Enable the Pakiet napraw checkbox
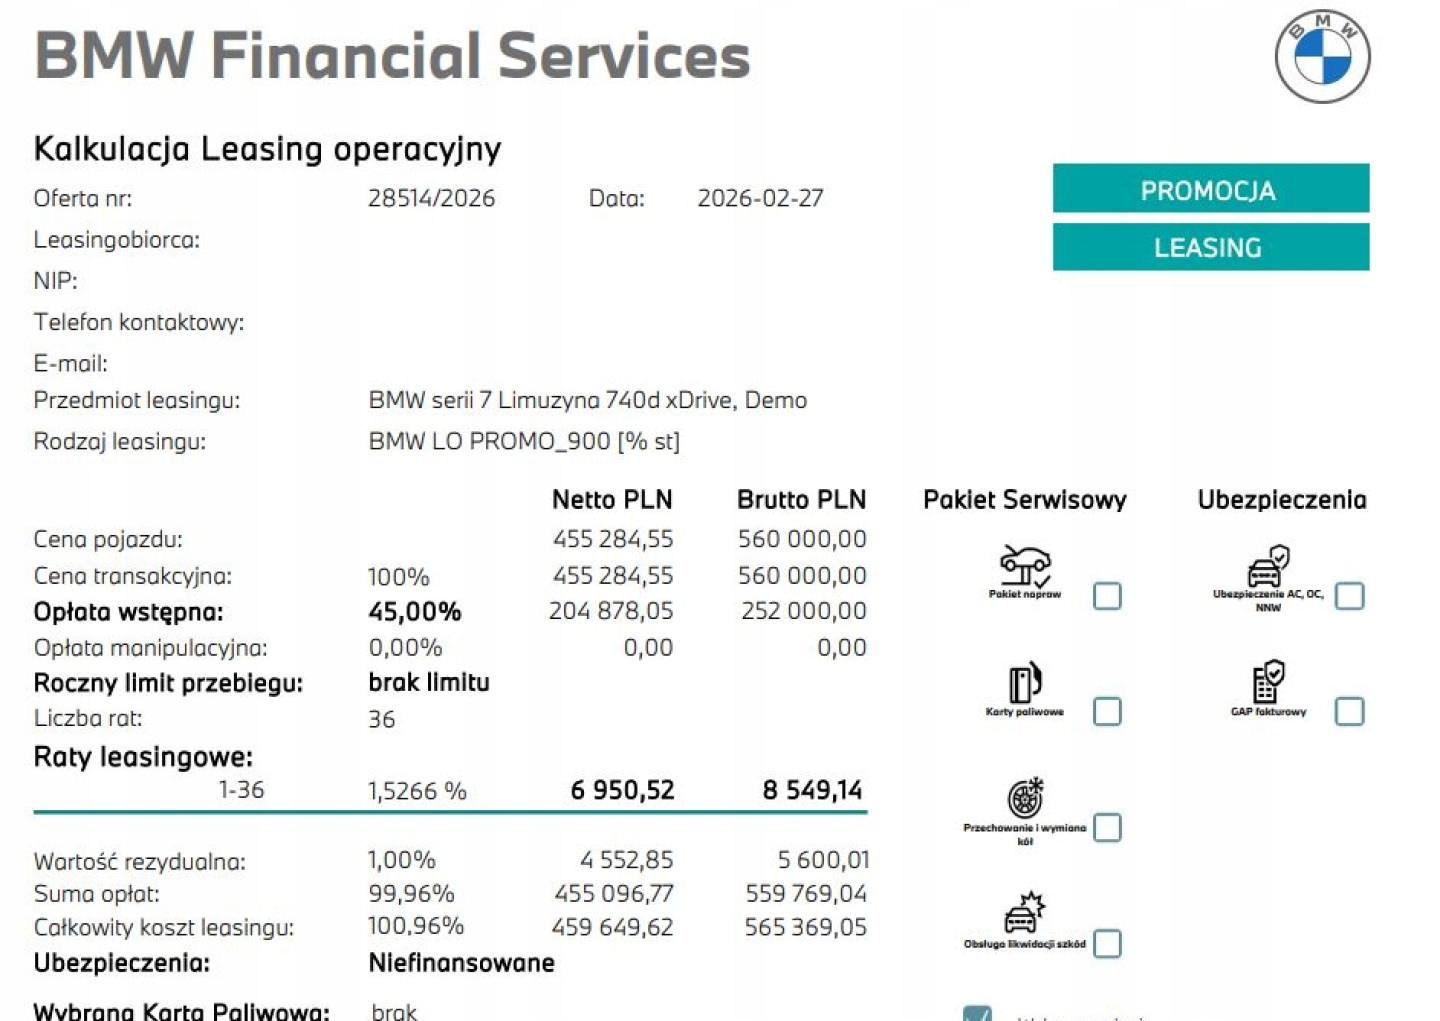This screenshot has width=1440, height=1021. coord(1107,596)
